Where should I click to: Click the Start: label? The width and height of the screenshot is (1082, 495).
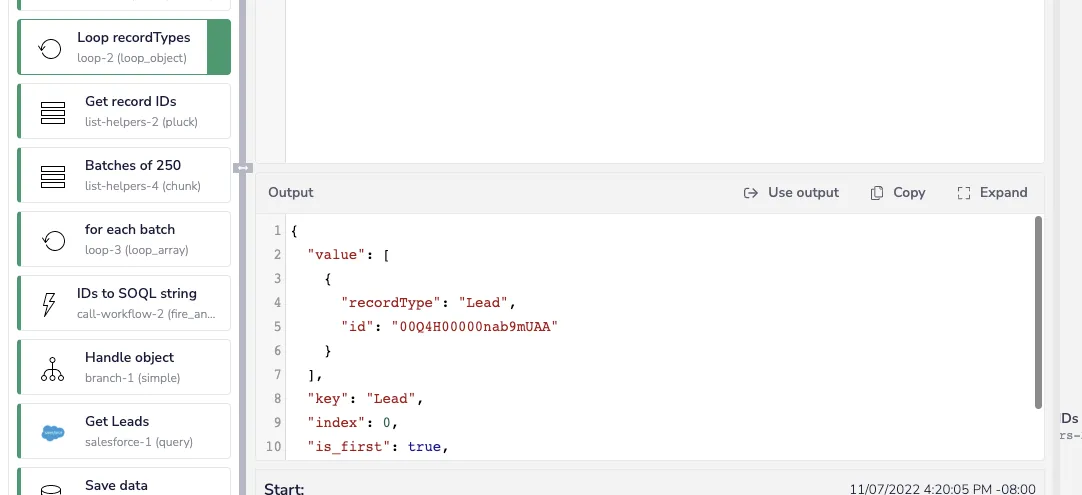click(284, 489)
